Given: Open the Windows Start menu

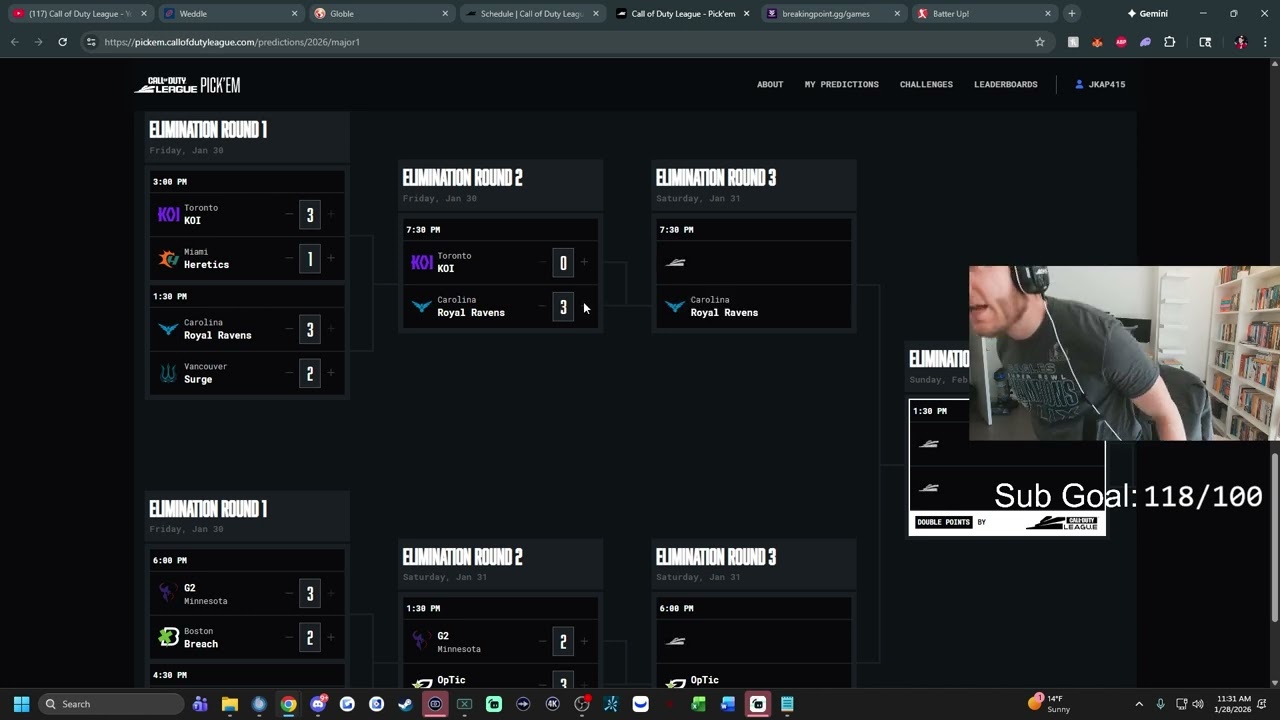Looking at the screenshot, I should [x=21, y=704].
